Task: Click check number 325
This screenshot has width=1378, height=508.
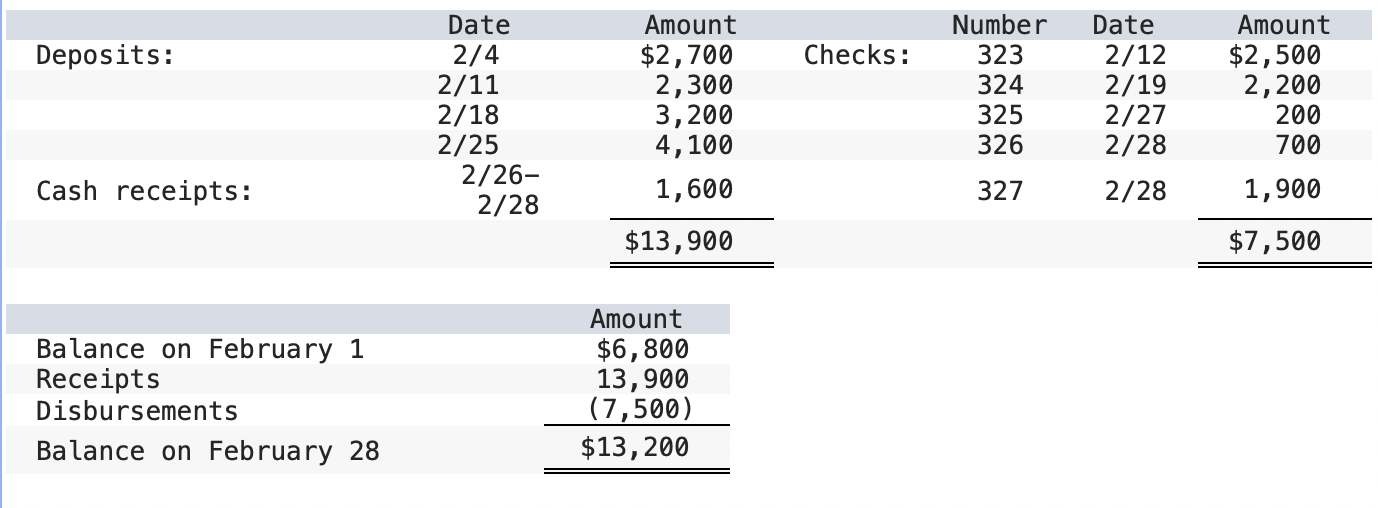Action: (999, 114)
